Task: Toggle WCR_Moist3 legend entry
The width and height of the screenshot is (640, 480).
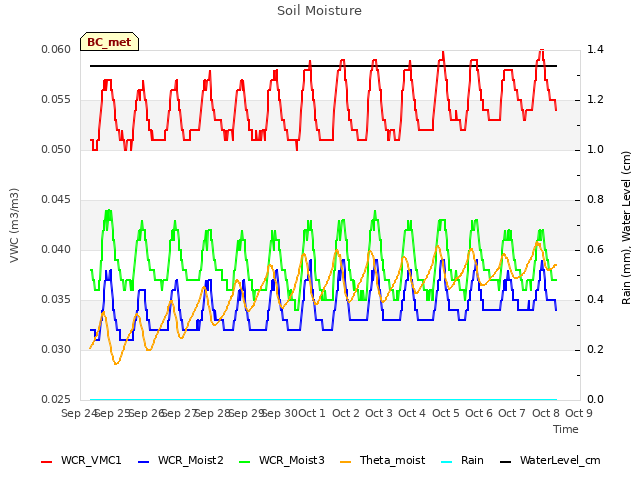Action: 282,460
